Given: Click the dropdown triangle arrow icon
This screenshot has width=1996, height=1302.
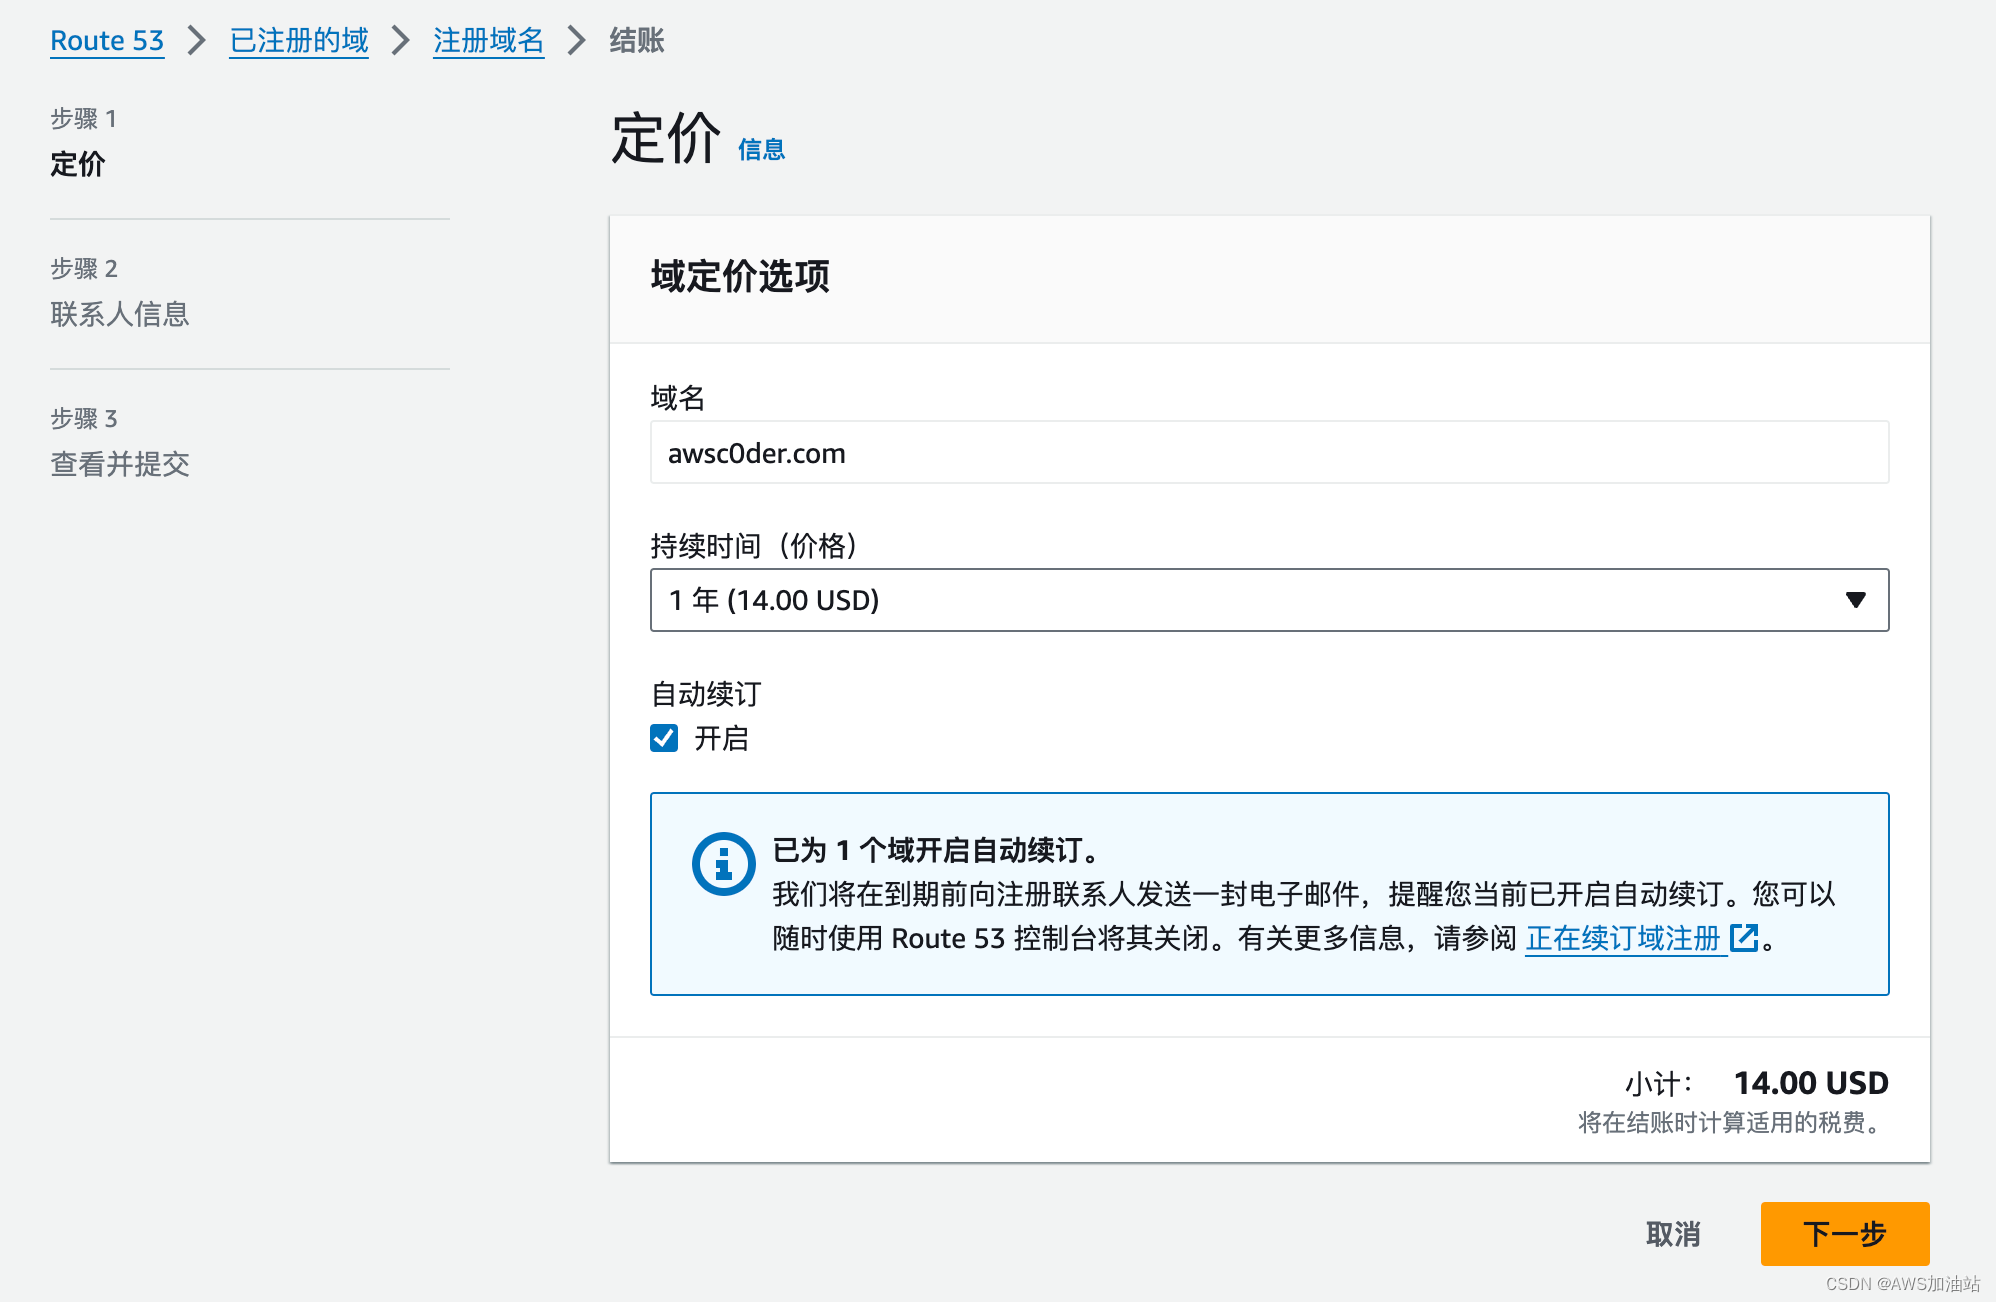Looking at the screenshot, I should click(x=1855, y=600).
